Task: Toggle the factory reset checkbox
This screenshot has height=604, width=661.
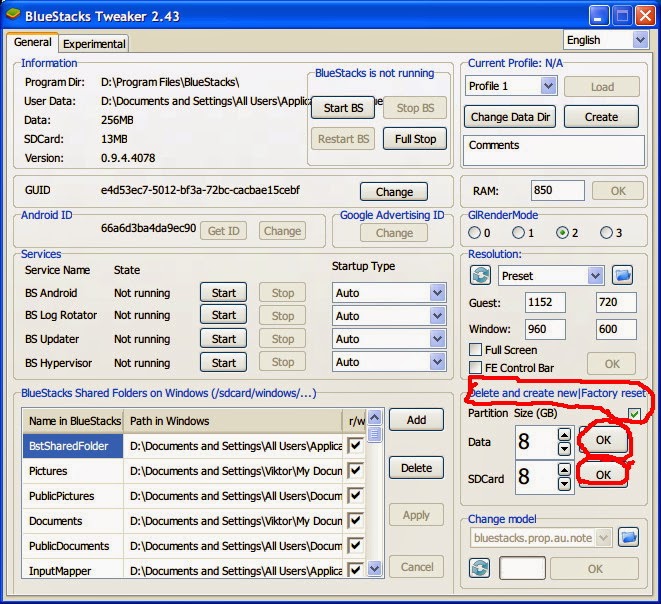Action: [634, 414]
